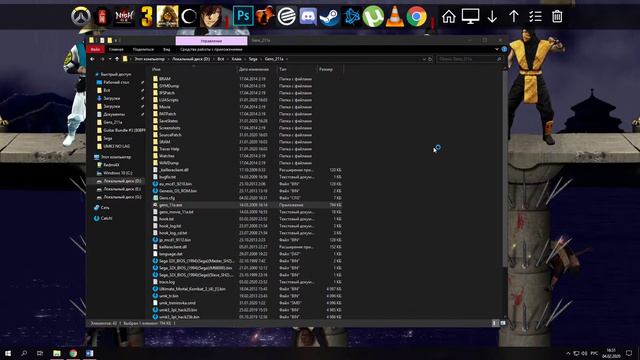Viewport: 640px width, 360px height.
Task: Open the Вид ribbon tab
Action: (167, 49)
